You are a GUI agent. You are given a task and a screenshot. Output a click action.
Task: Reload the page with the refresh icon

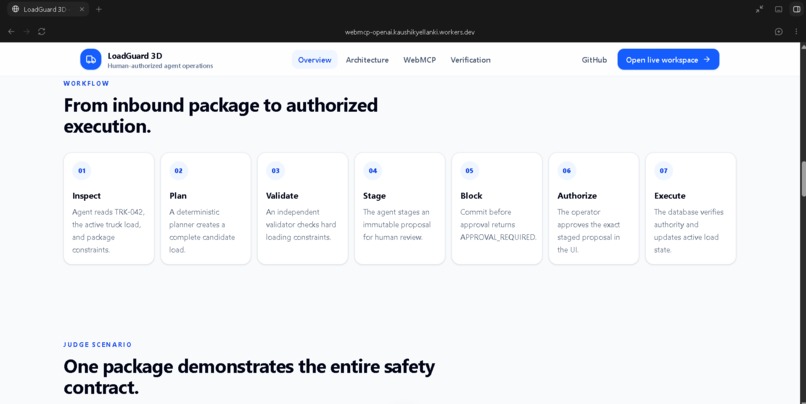(42, 31)
